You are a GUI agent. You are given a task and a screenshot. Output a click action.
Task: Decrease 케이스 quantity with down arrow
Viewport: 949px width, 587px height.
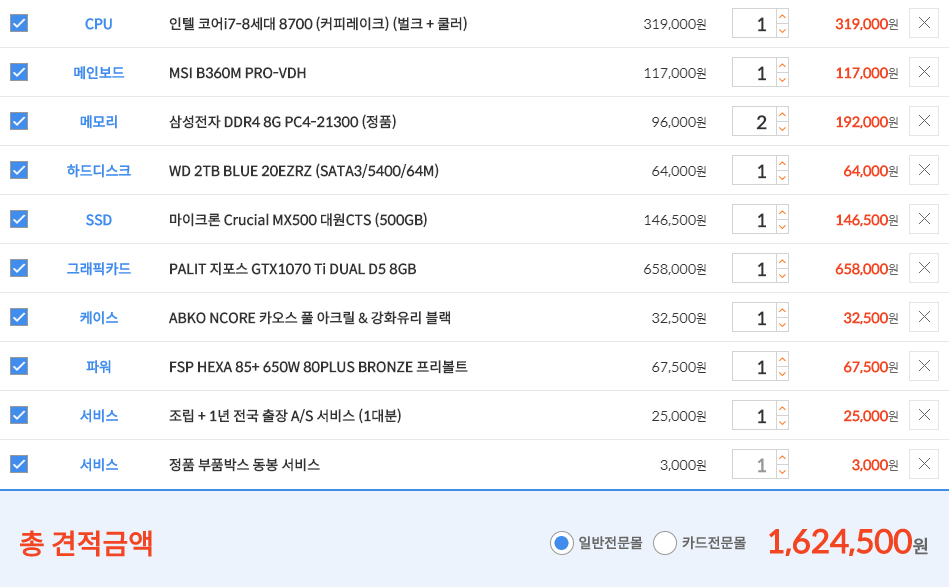coord(783,324)
